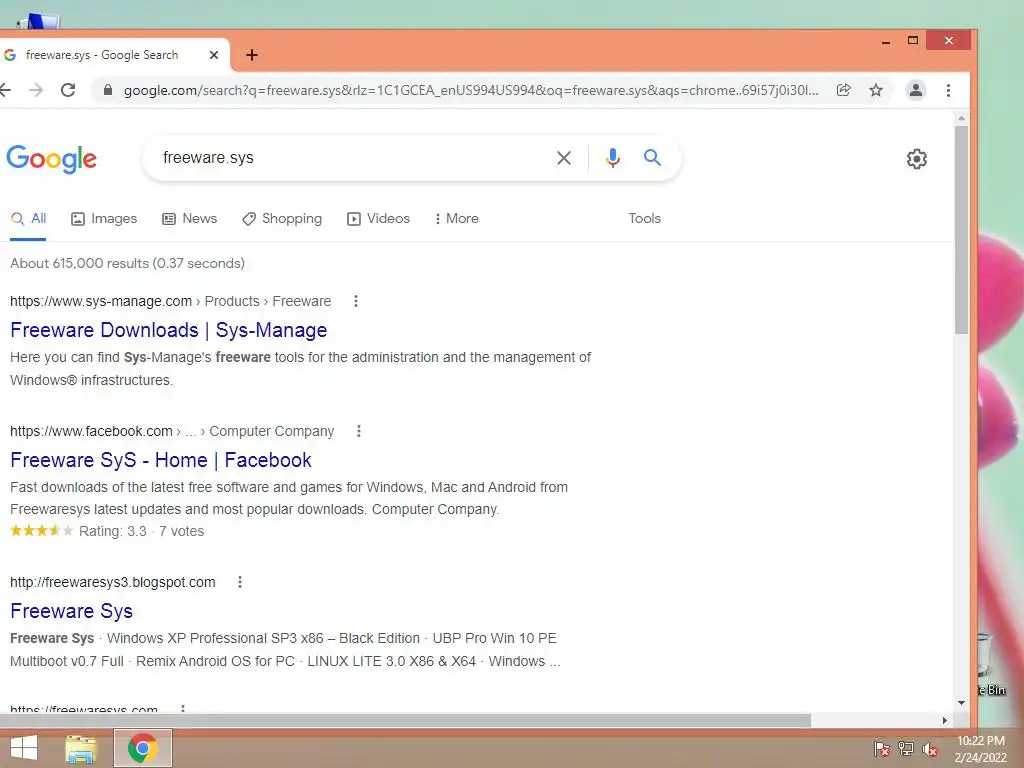Click the https://www.facebook.com breadcrumb text
This screenshot has width=1024, height=768.
[x=91, y=431]
